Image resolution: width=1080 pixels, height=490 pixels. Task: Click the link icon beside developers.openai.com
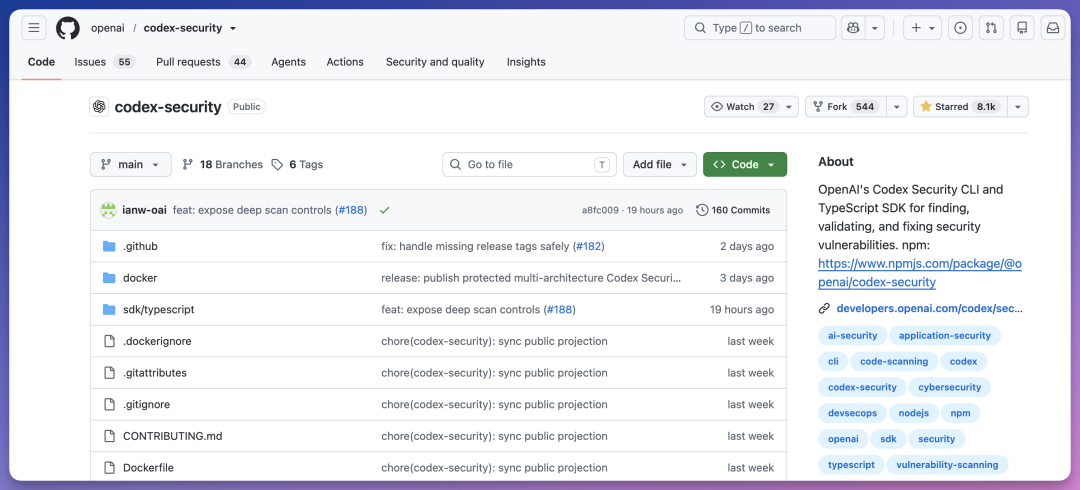[x=824, y=309]
